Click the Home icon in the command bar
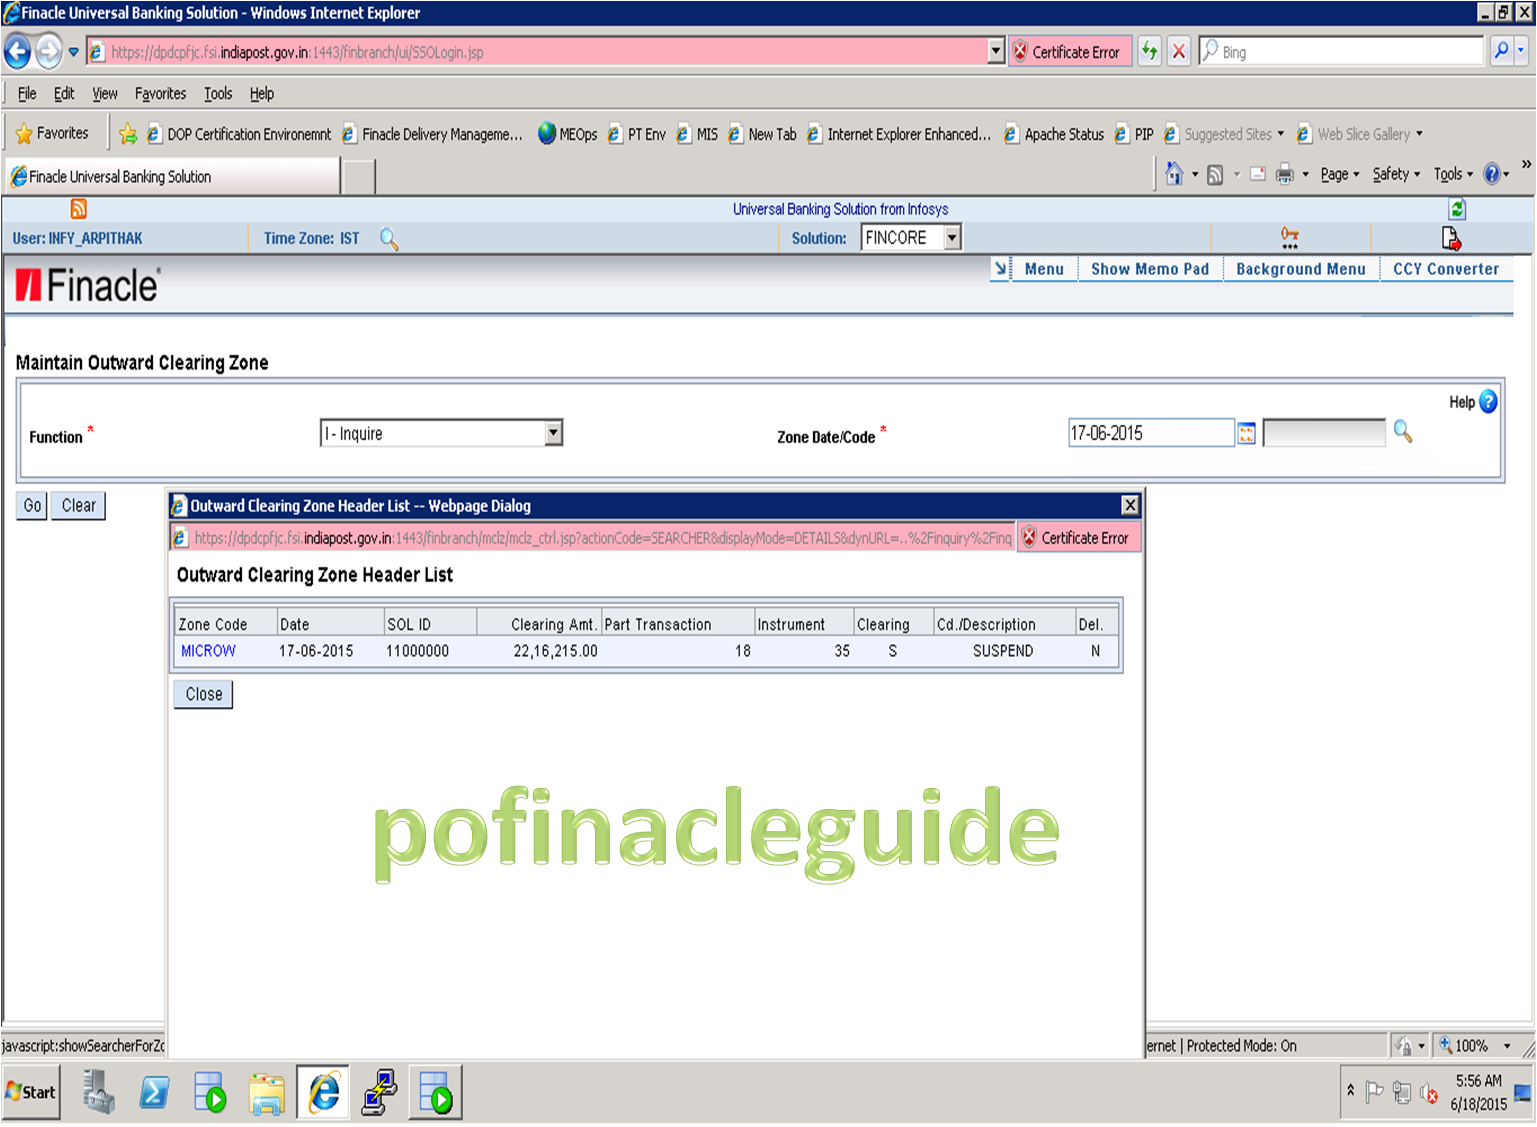This screenshot has height=1127, width=1537. click(1175, 173)
